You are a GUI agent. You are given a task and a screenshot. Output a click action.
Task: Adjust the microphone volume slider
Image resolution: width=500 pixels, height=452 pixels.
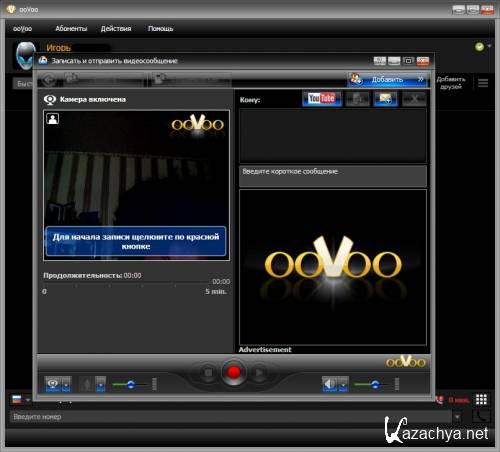click(x=130, y=384)
